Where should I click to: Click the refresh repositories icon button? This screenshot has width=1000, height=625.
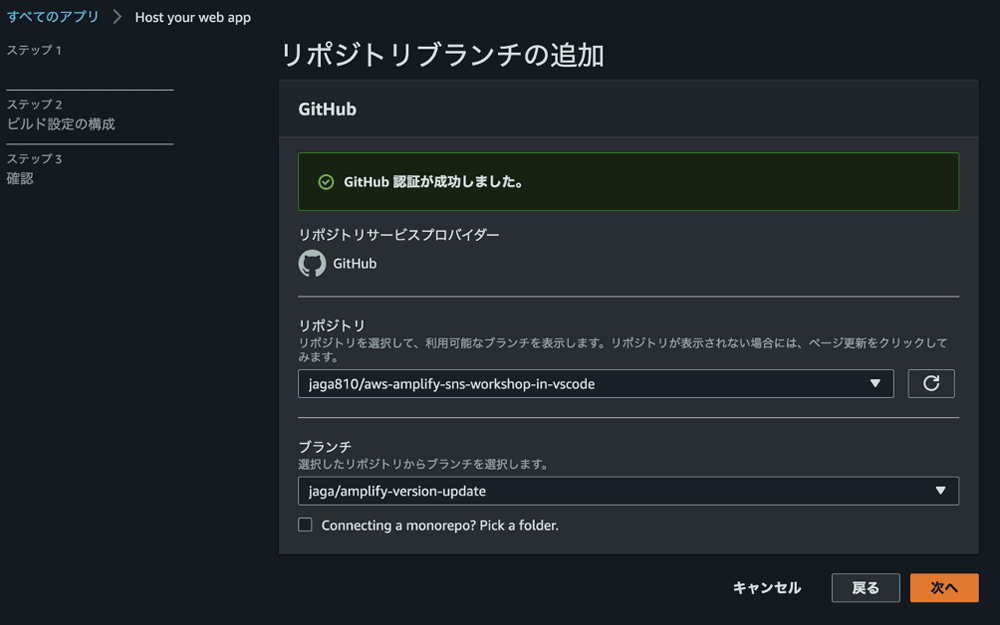[930, 383]
